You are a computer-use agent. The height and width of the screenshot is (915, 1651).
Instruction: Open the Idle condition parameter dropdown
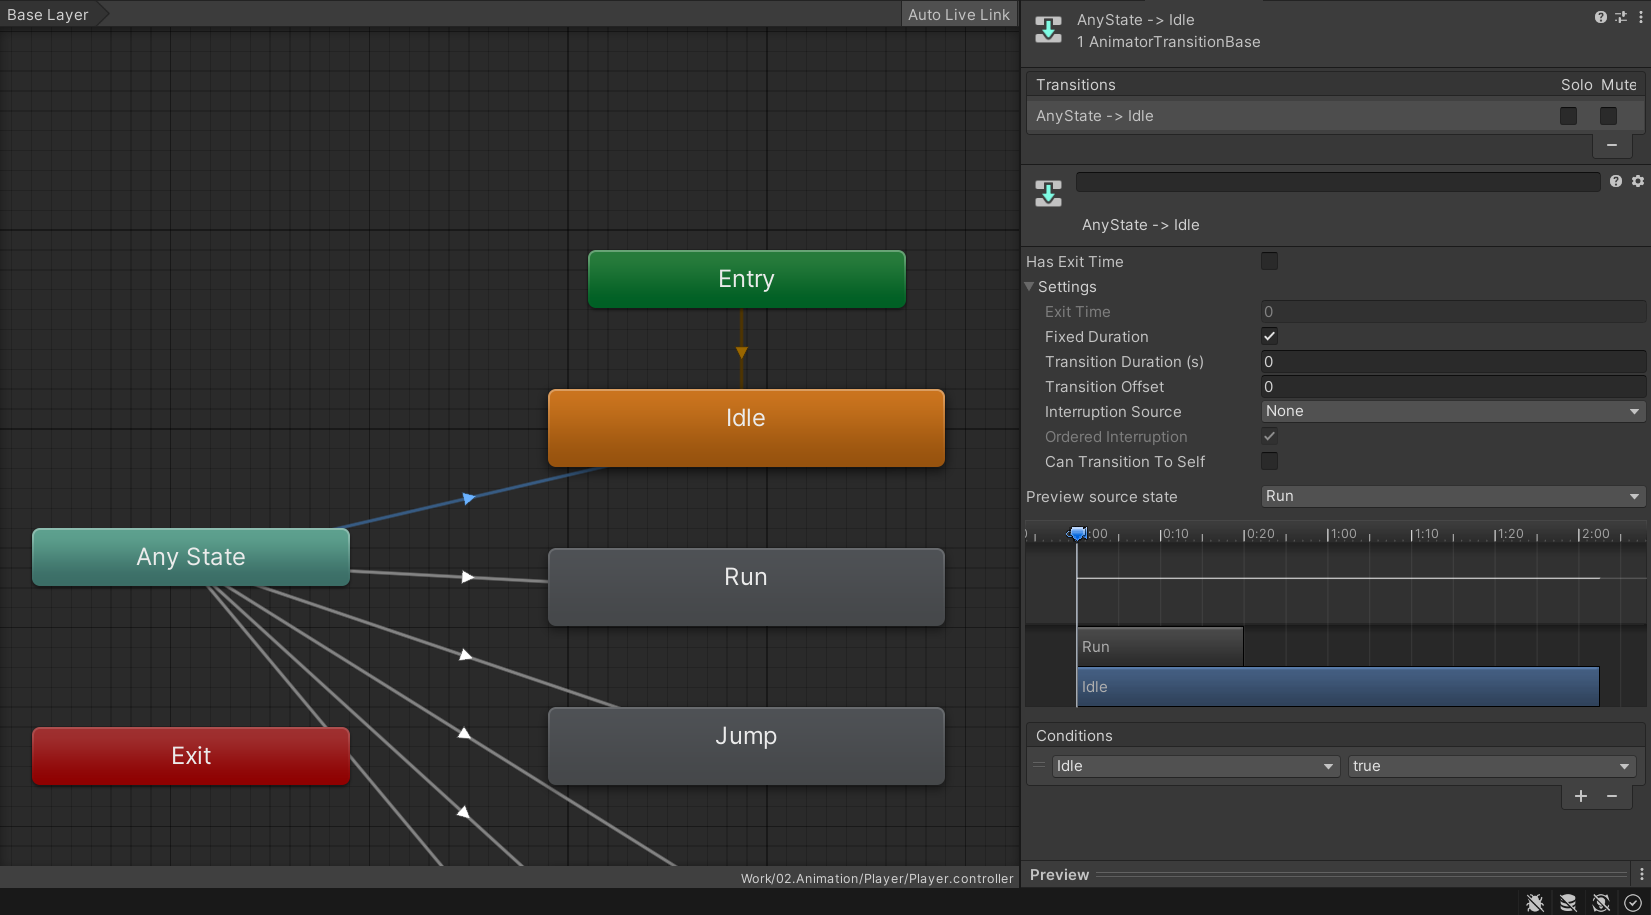coord(1196,766)
